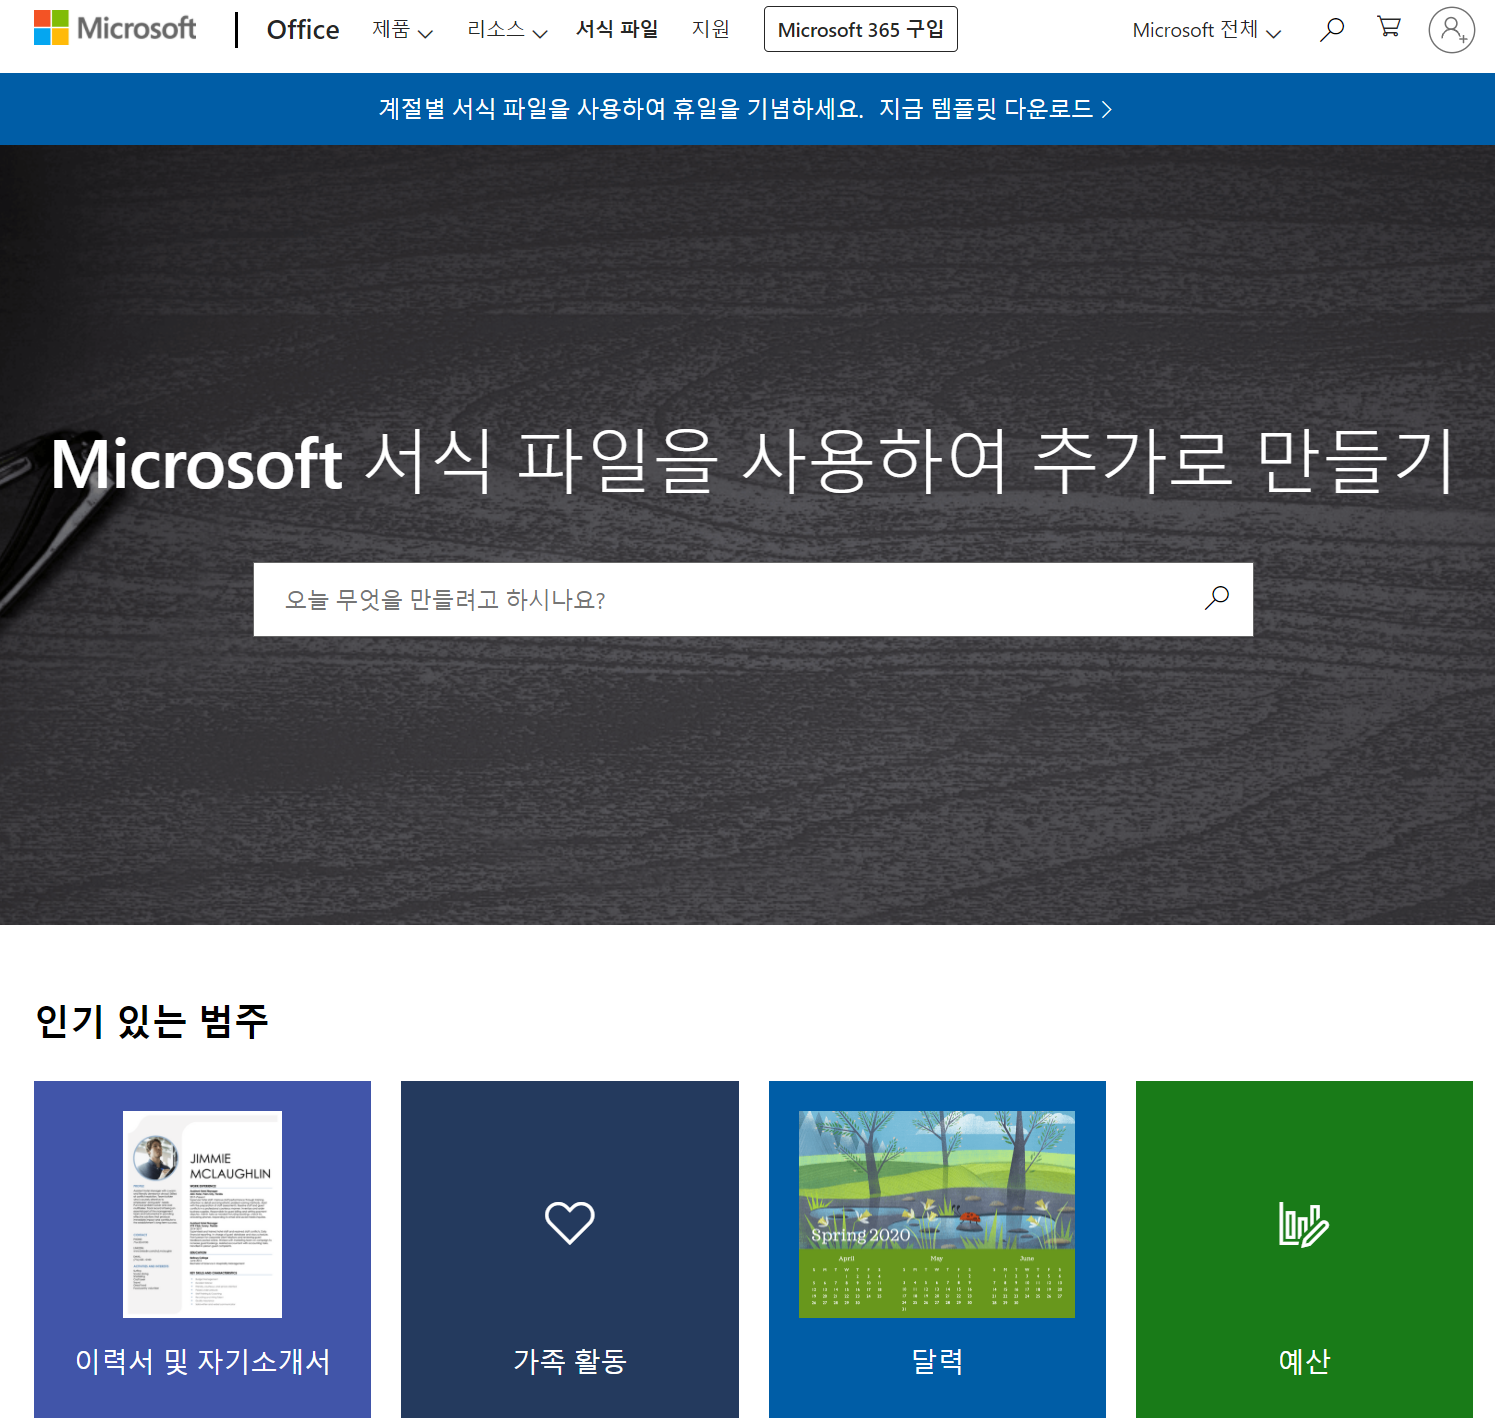Click the chart icon on 예산 tile

click(1304, 1224)
